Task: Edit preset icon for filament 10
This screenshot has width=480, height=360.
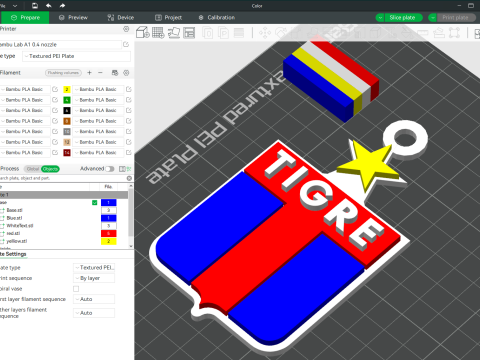Action: tap(129, 131)
